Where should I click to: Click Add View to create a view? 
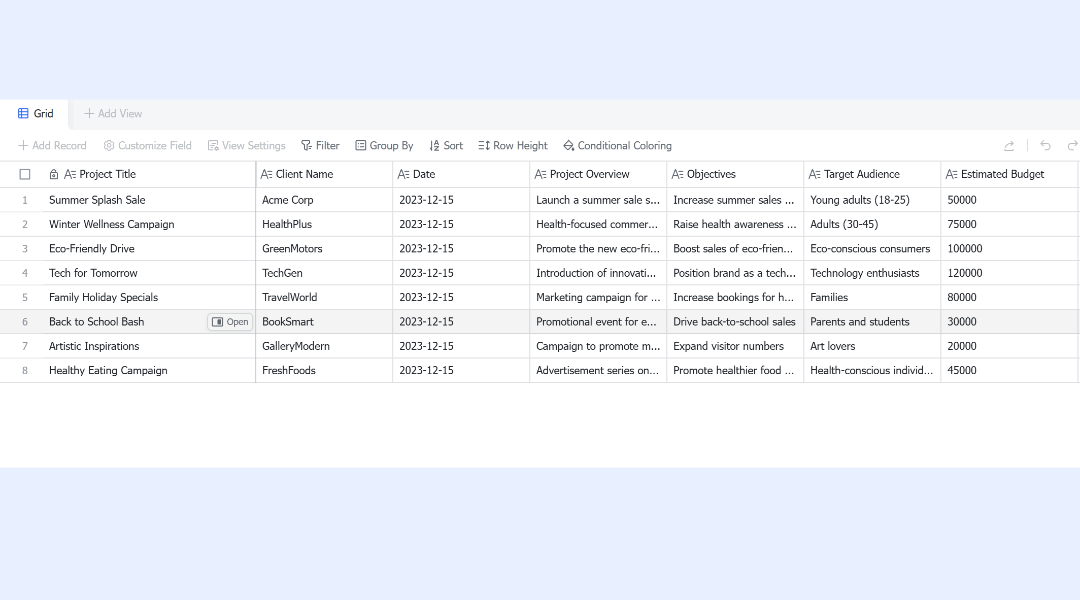pos(113,114)
